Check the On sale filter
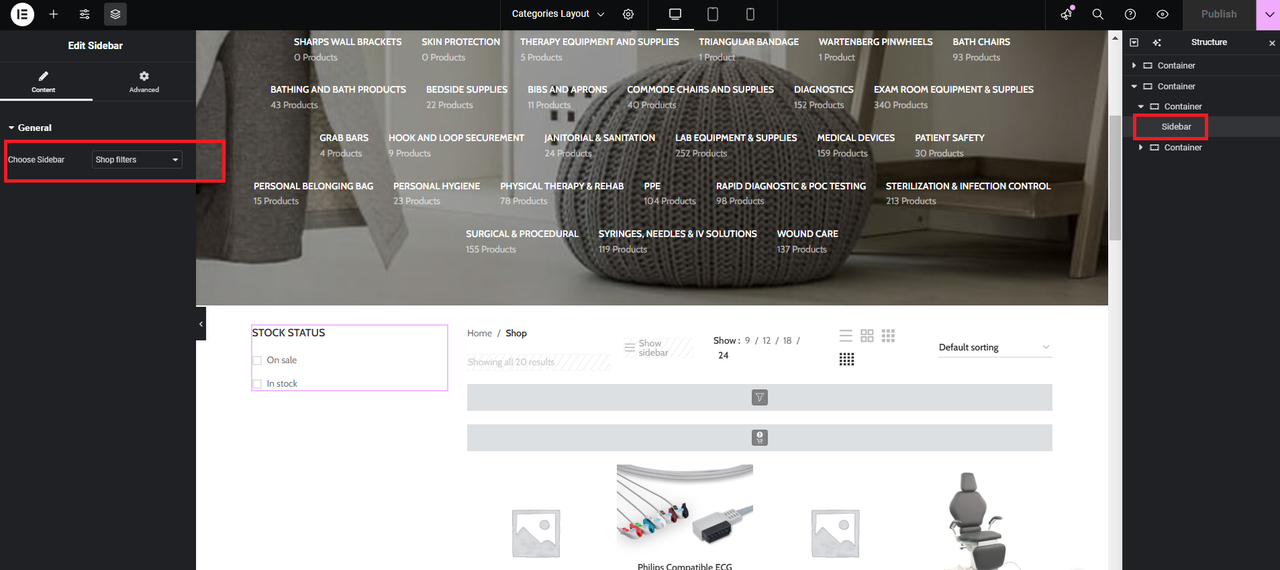This screenshot has width=1280, height=570. point(257,360)
